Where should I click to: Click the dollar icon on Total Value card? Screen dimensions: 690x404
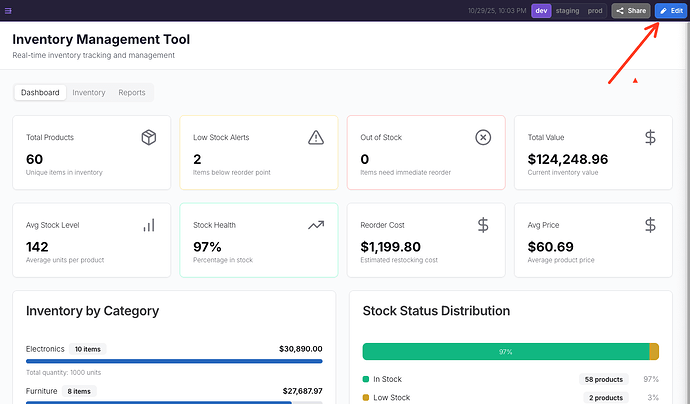click(x=650, y=137)
